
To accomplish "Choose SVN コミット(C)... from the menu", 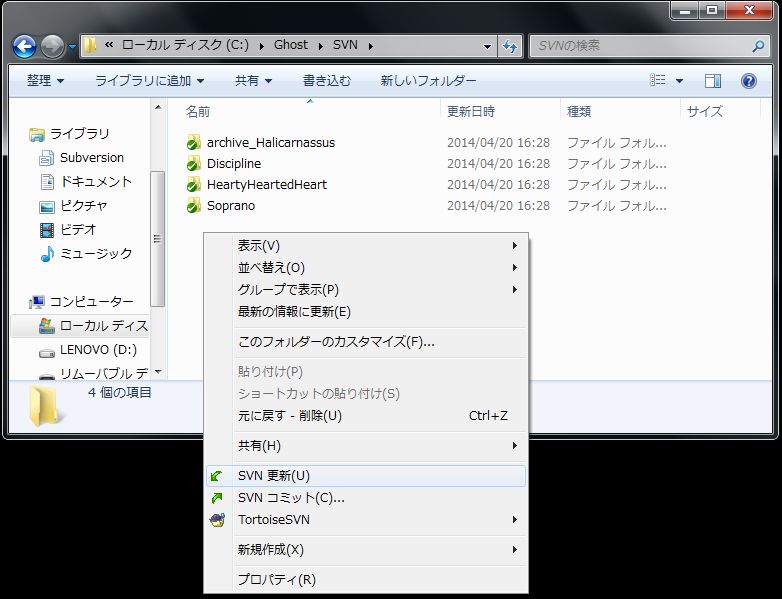I will click(x=366, y=498).
